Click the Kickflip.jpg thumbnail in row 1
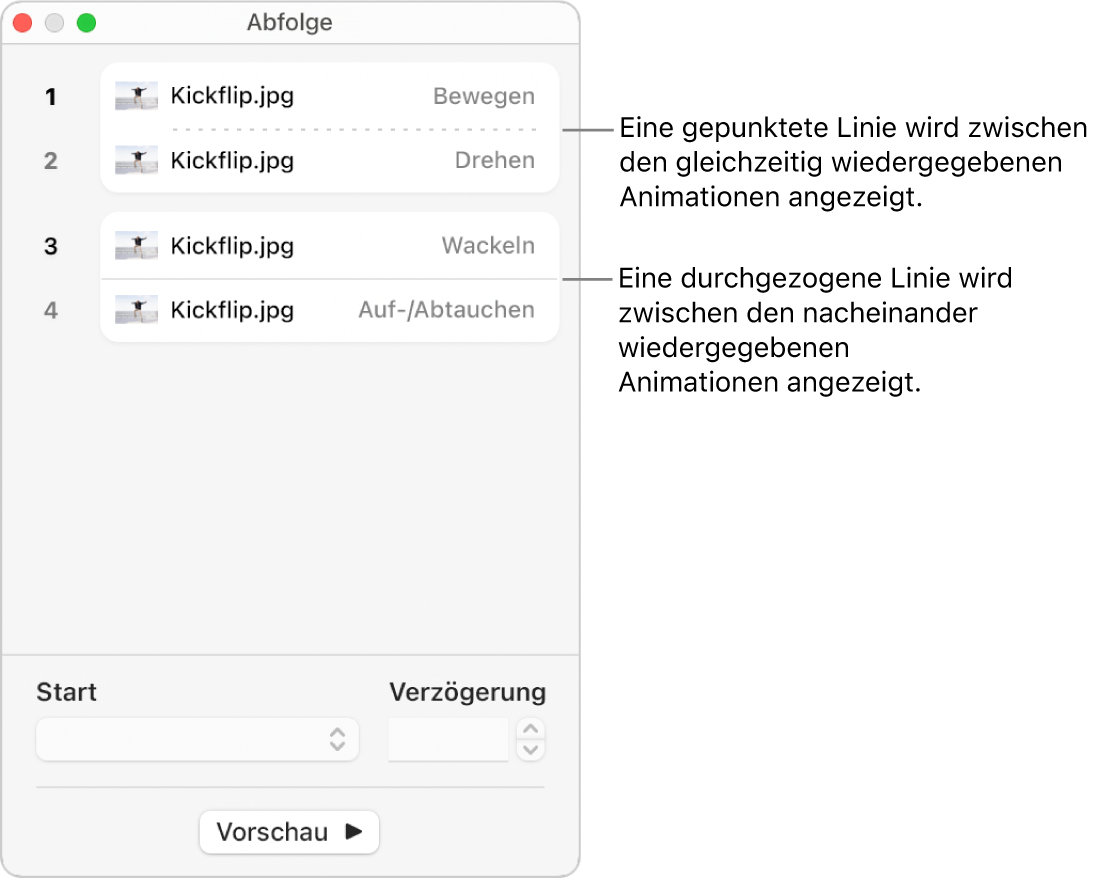This screenshot has height=878, width=1105. 136,96
